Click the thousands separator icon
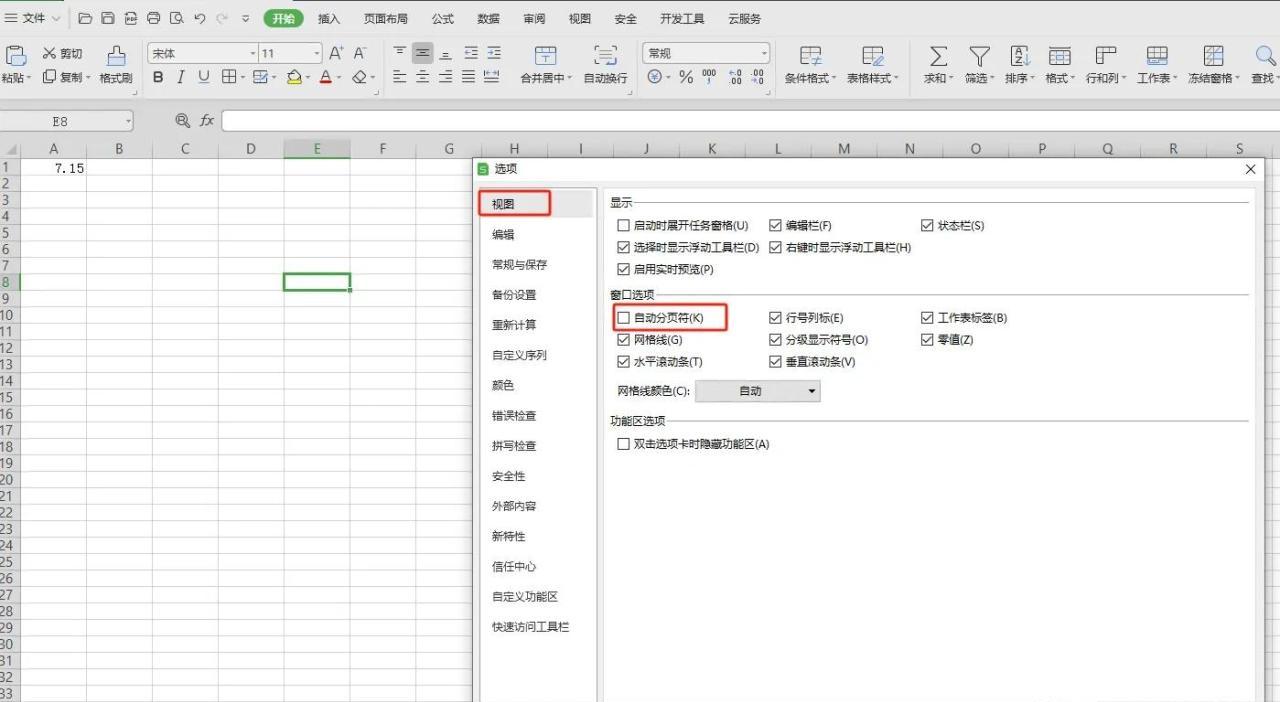Viewport: 1280px width, 702px height. tap(709, 77)
